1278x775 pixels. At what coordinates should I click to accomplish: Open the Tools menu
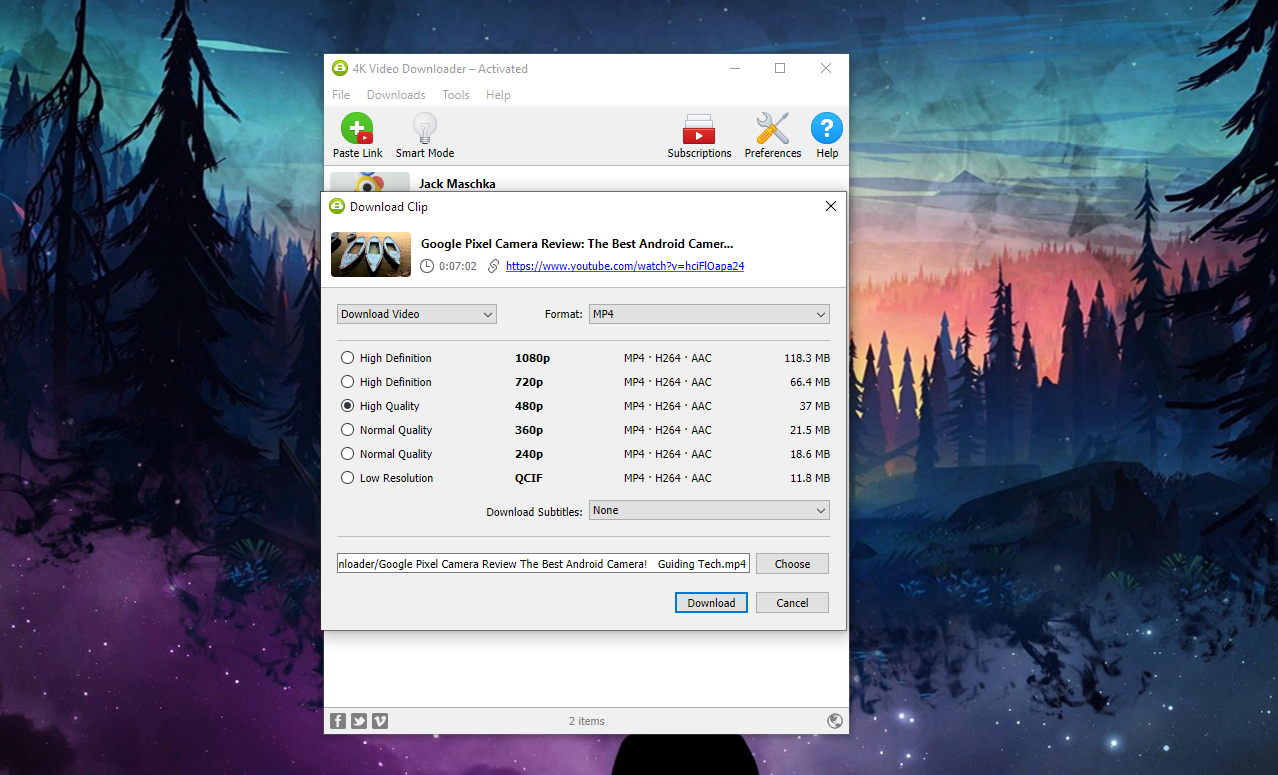(x=455, y=94)
